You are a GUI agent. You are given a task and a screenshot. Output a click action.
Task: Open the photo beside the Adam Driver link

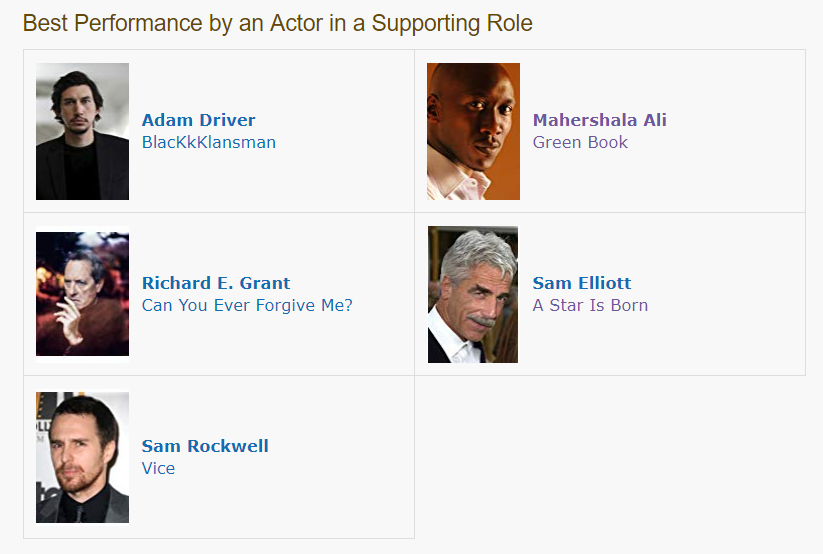coord(82,131)
